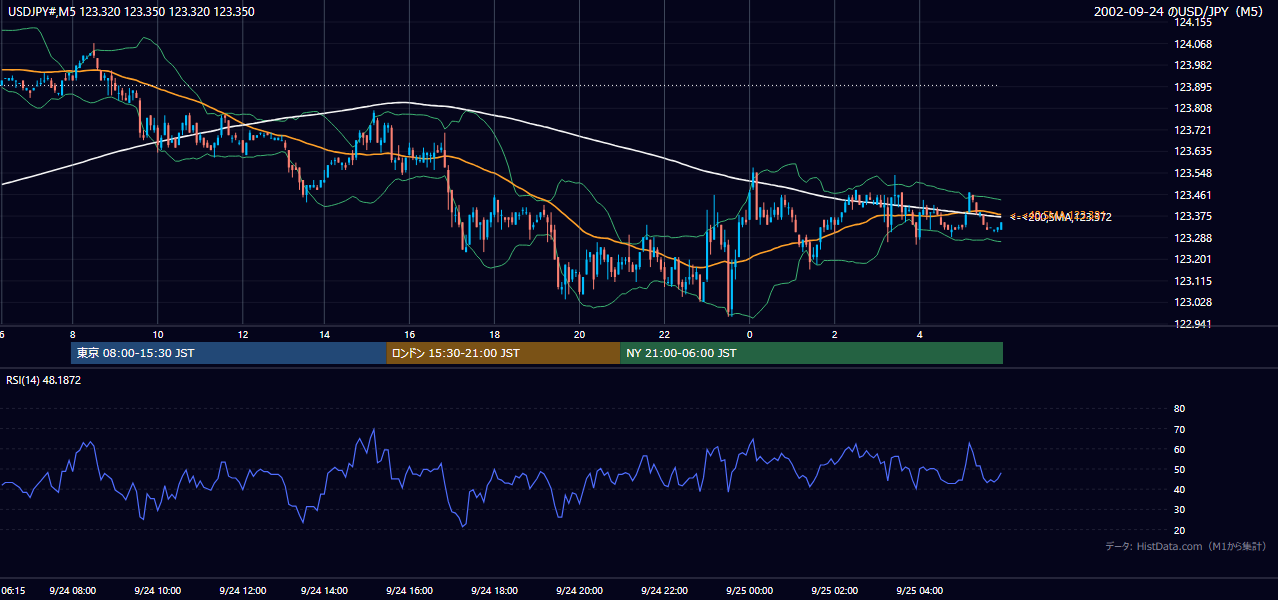Select the NY 21:00-06:00 JST session bar

(x=811, y=353)
